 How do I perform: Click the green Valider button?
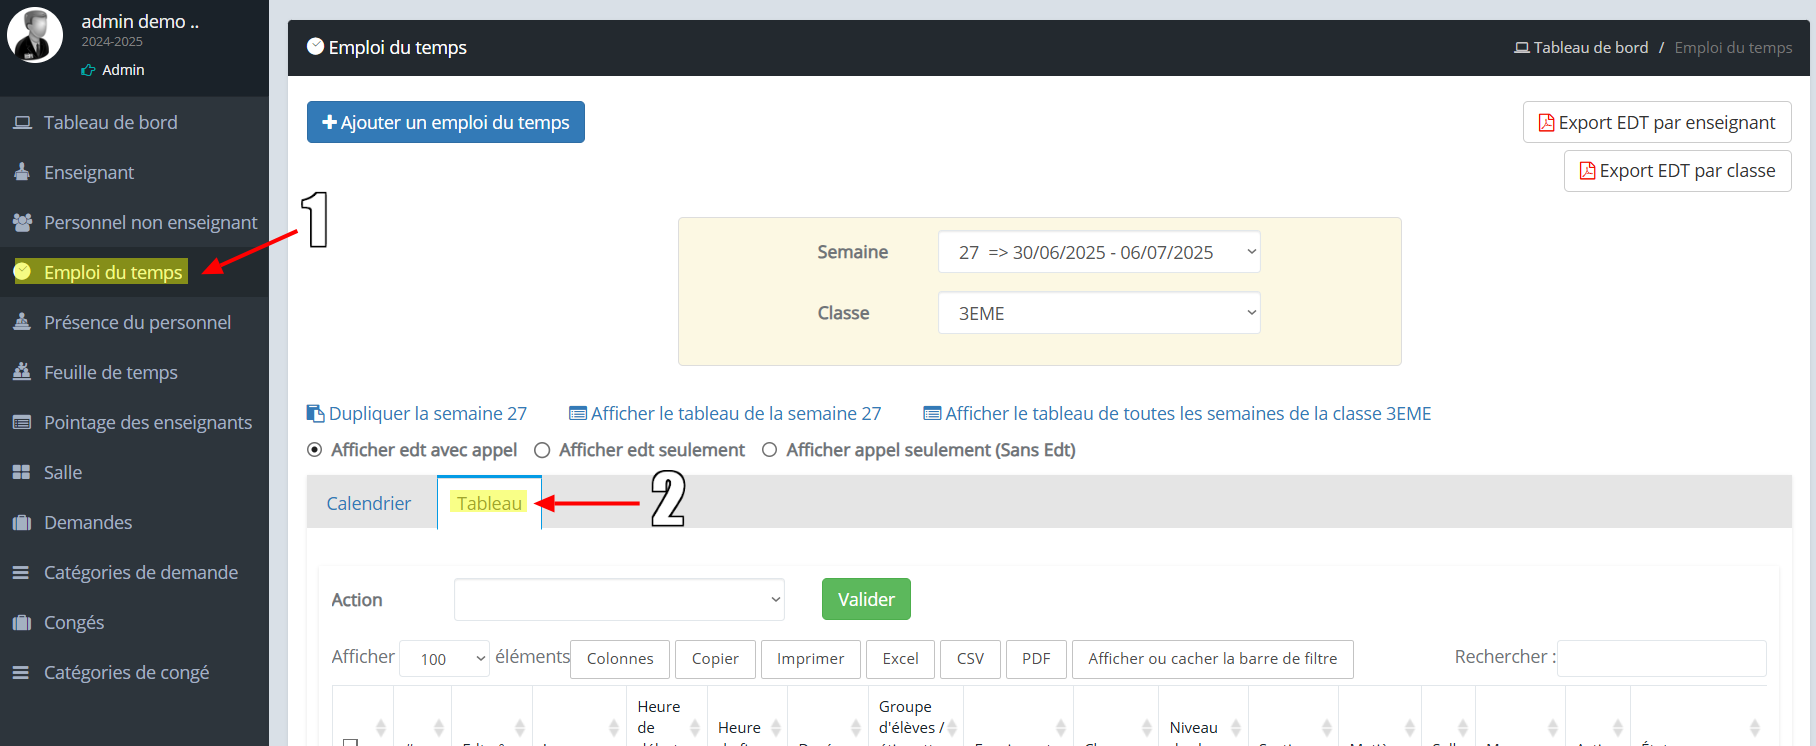tap(866, 599)
